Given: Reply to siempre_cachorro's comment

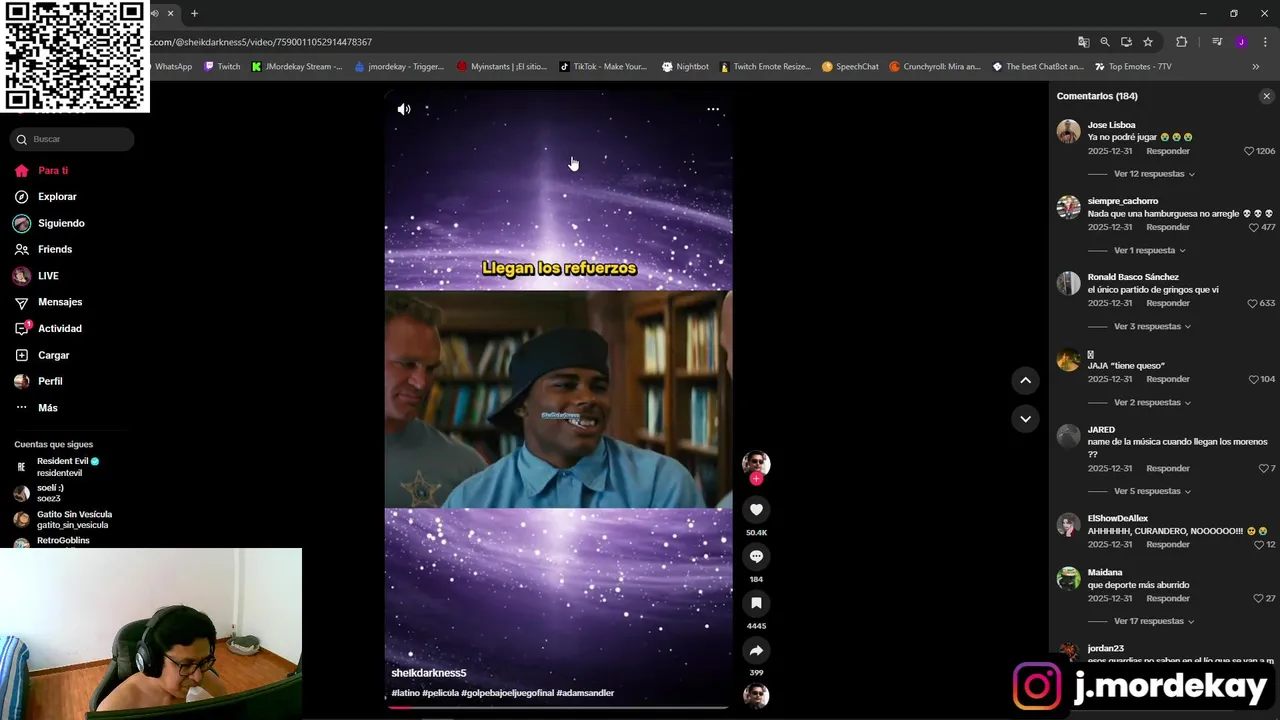Looking at the screenshot, I should [1168, 227].
